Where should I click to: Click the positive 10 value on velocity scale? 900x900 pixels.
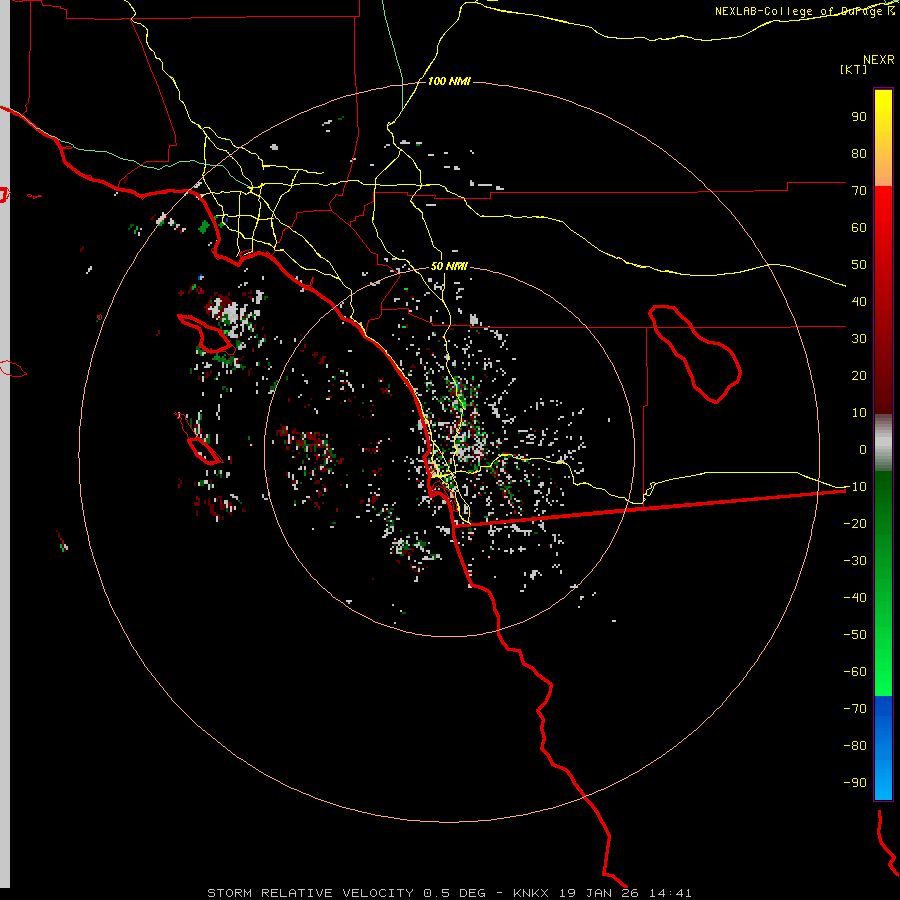(x=859, y=413)
